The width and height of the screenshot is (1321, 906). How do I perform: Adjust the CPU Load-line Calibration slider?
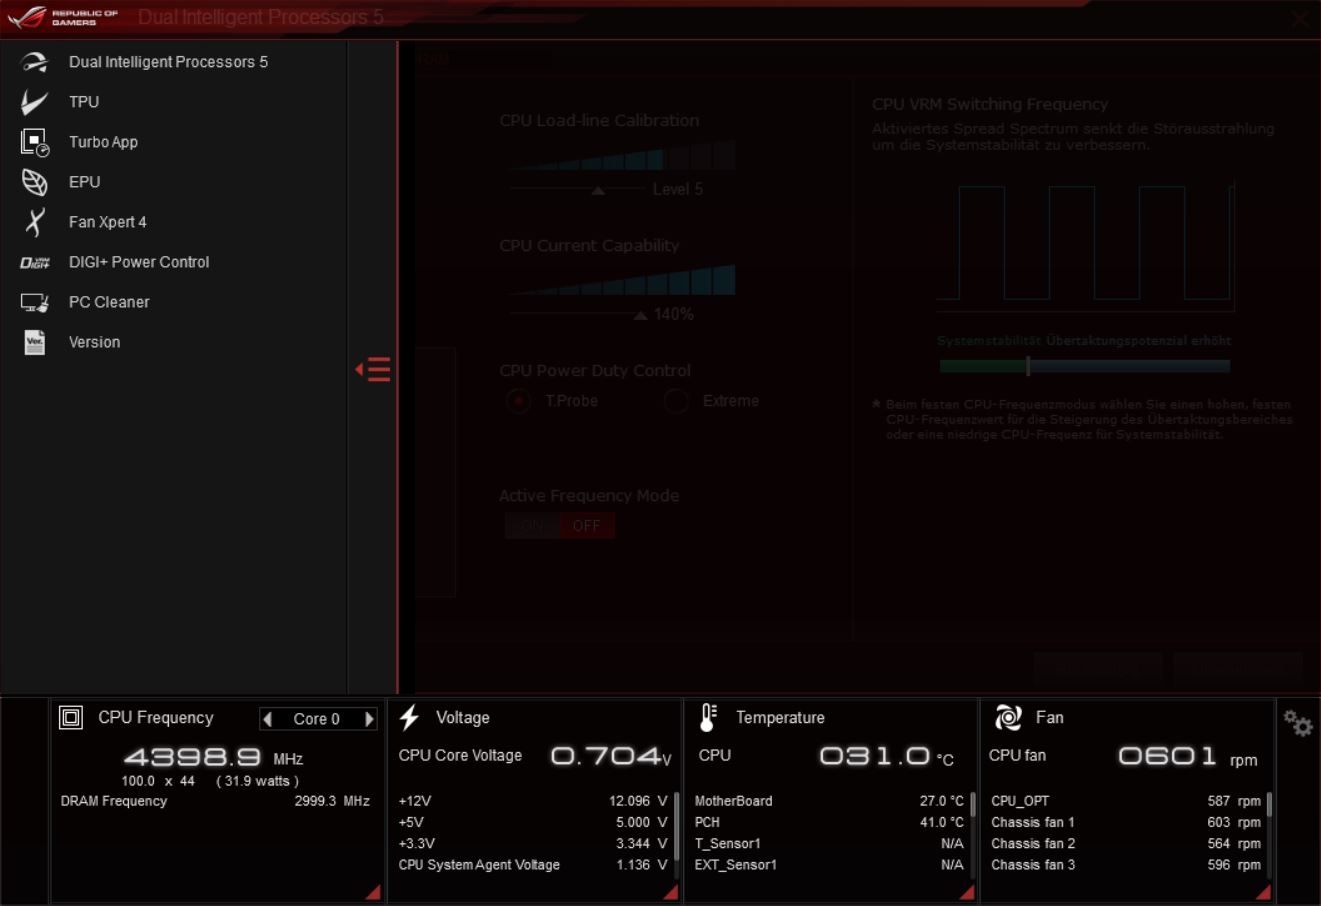(598, 190)
